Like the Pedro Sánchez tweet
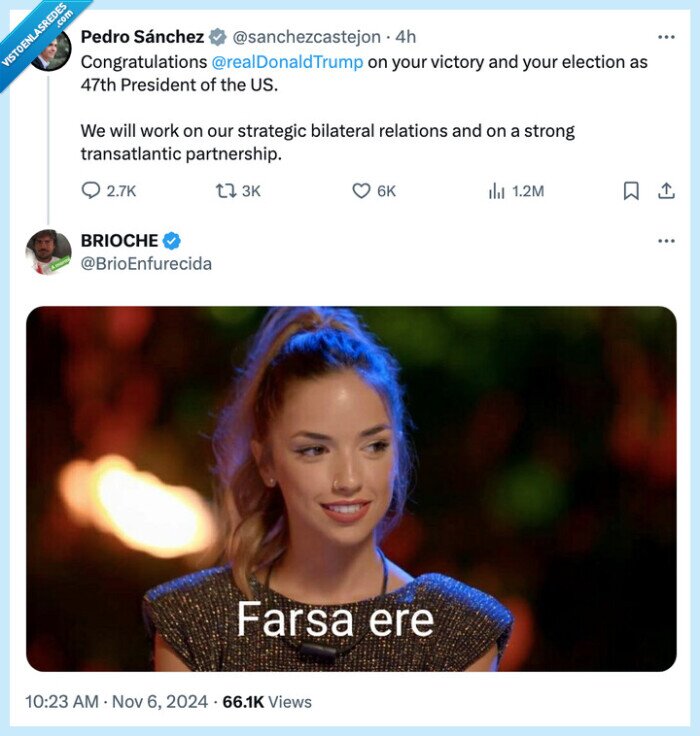Image resolution: width=700 pixels, height=736 pixels. (x=361, y=191)
